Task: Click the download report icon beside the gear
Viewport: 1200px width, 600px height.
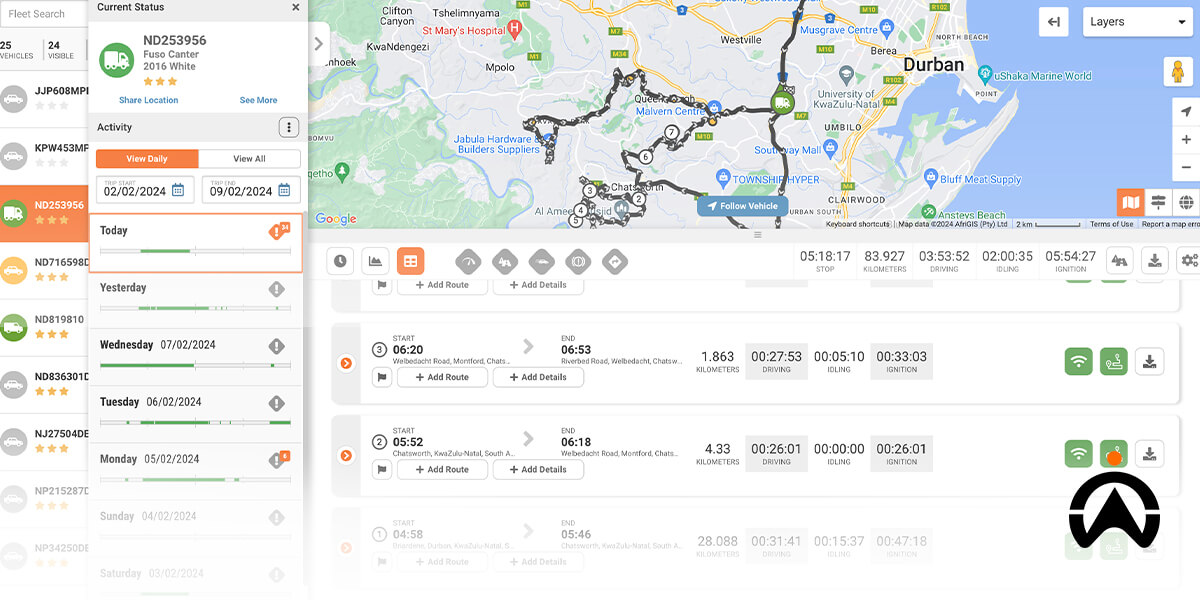Action: 1155,260
